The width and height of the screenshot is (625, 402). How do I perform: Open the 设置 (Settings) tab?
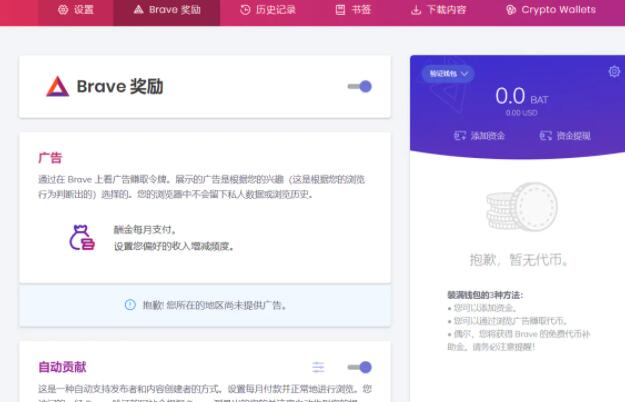(75, 10)
